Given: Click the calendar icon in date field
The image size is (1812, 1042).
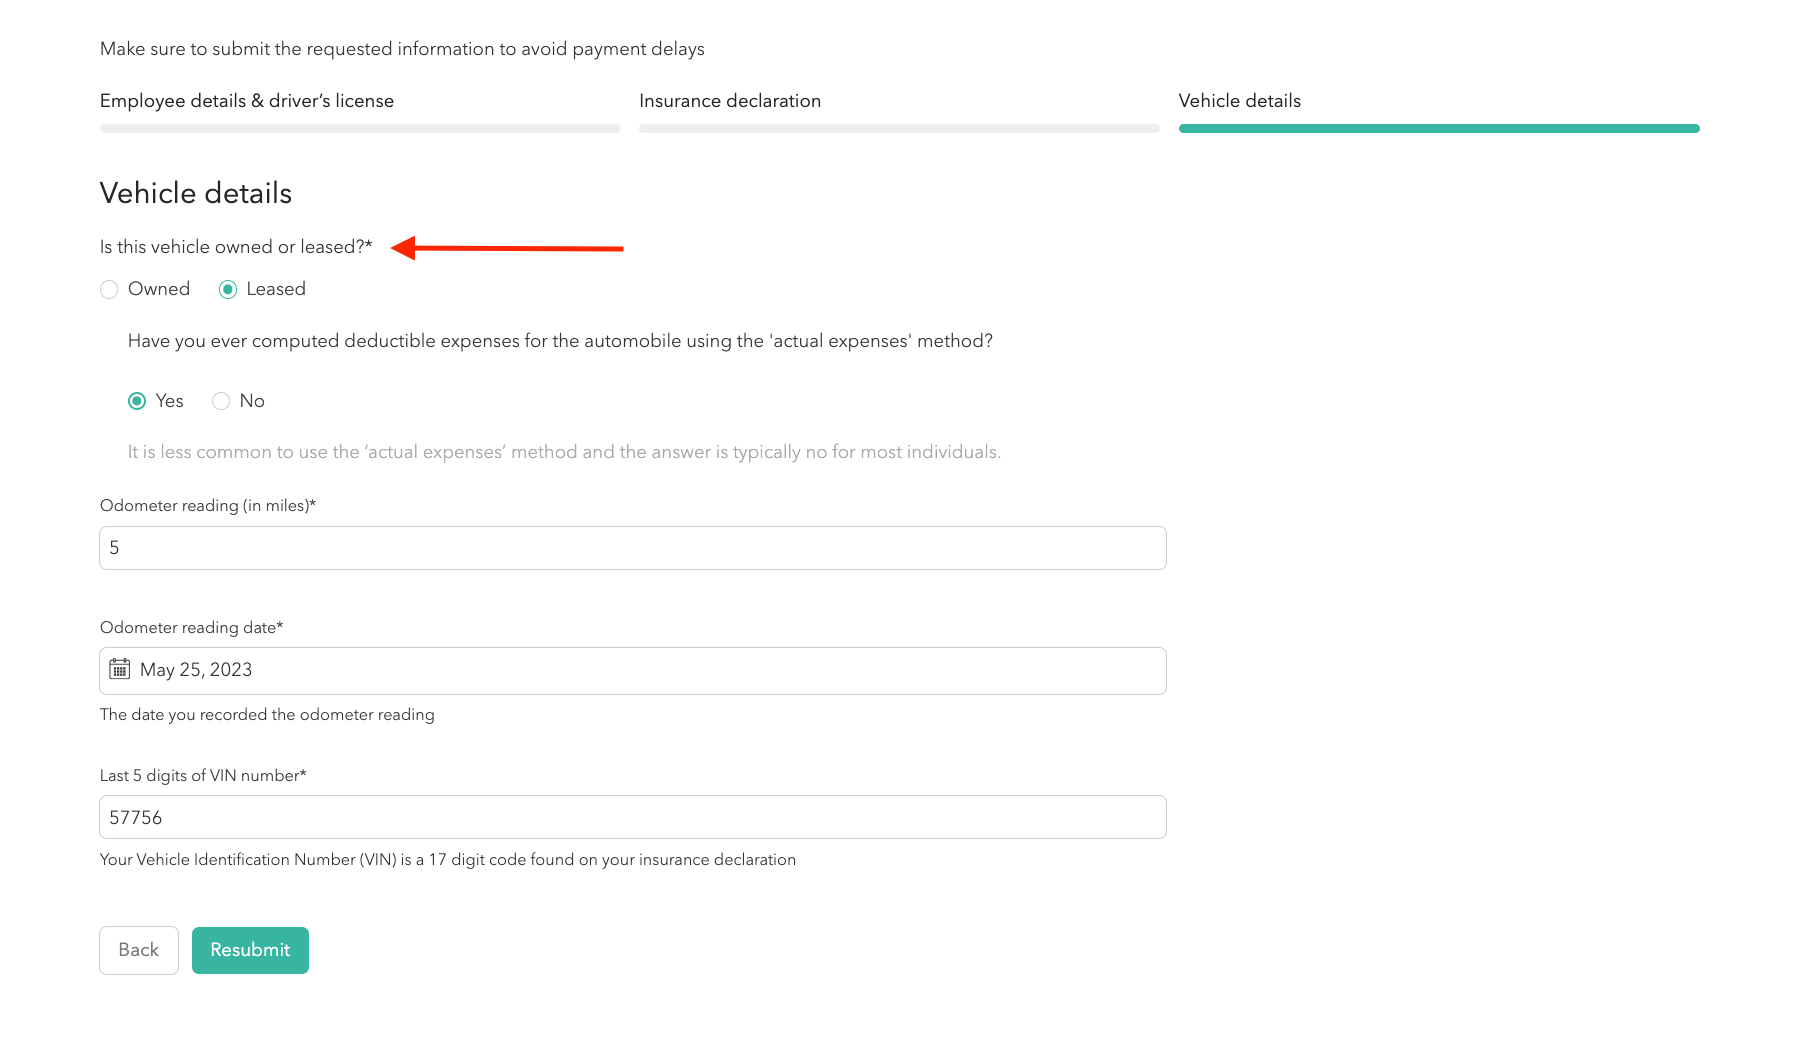Looking at the screenshot, I should tap(120, 669).
